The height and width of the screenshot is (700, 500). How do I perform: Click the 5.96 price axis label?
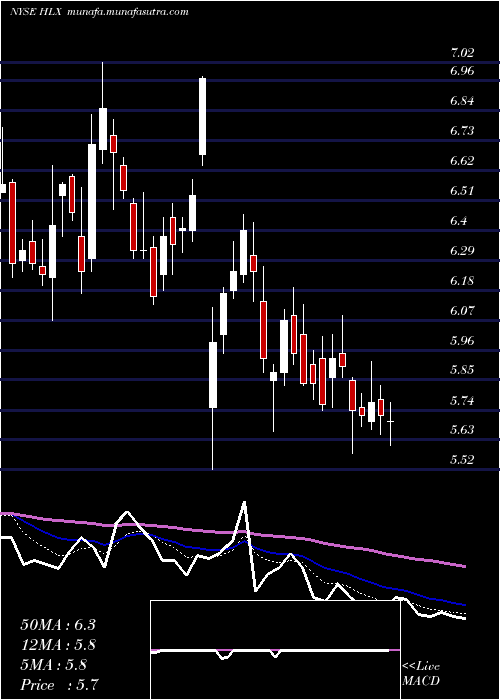point(462,340)
